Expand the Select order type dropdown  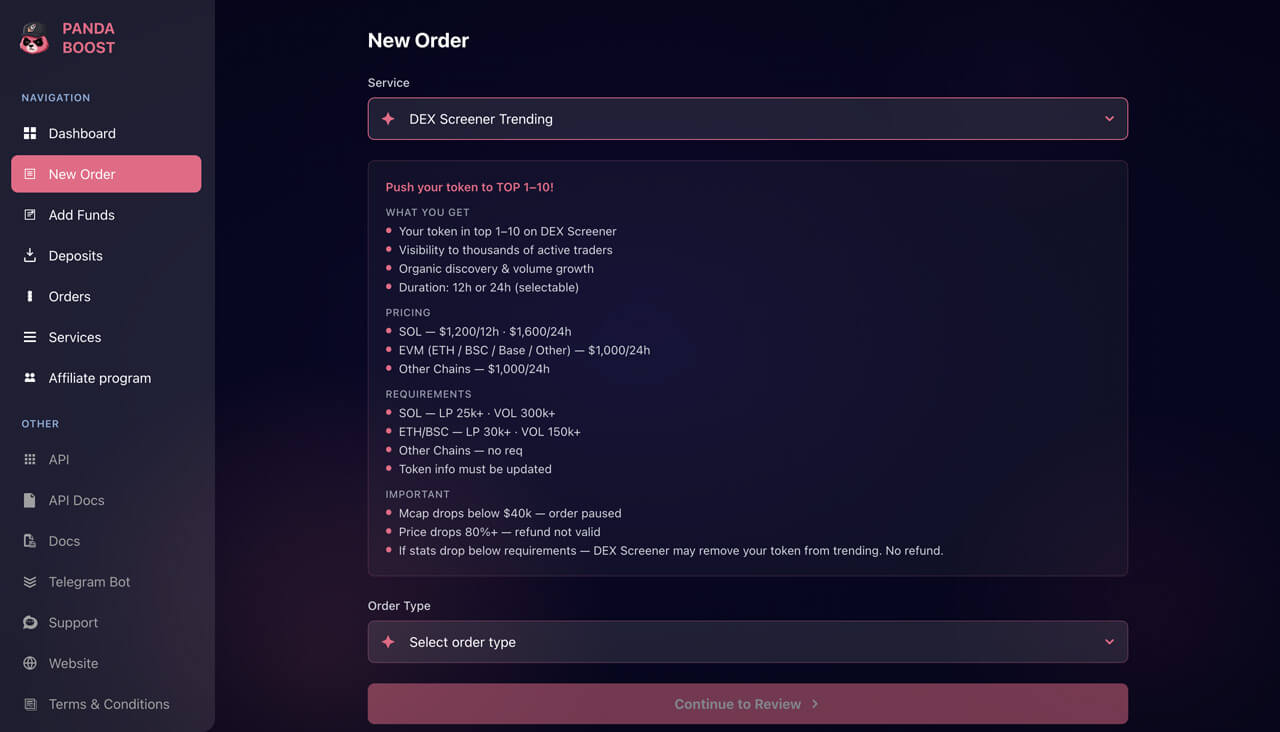point(748,642)
